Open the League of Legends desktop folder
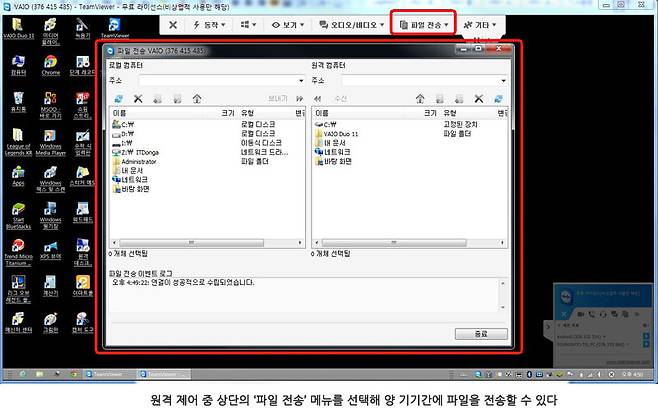The image size is (658, 417). 18,142
